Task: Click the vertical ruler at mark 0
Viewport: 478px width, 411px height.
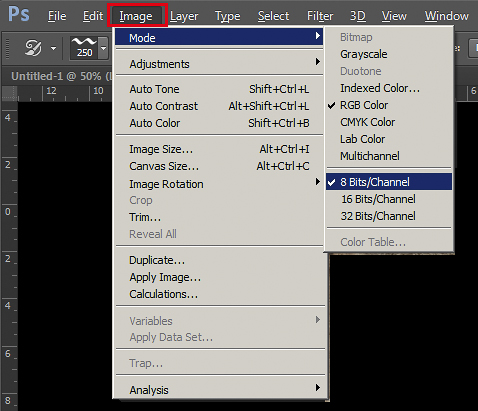Action: (x=8, y=212)
